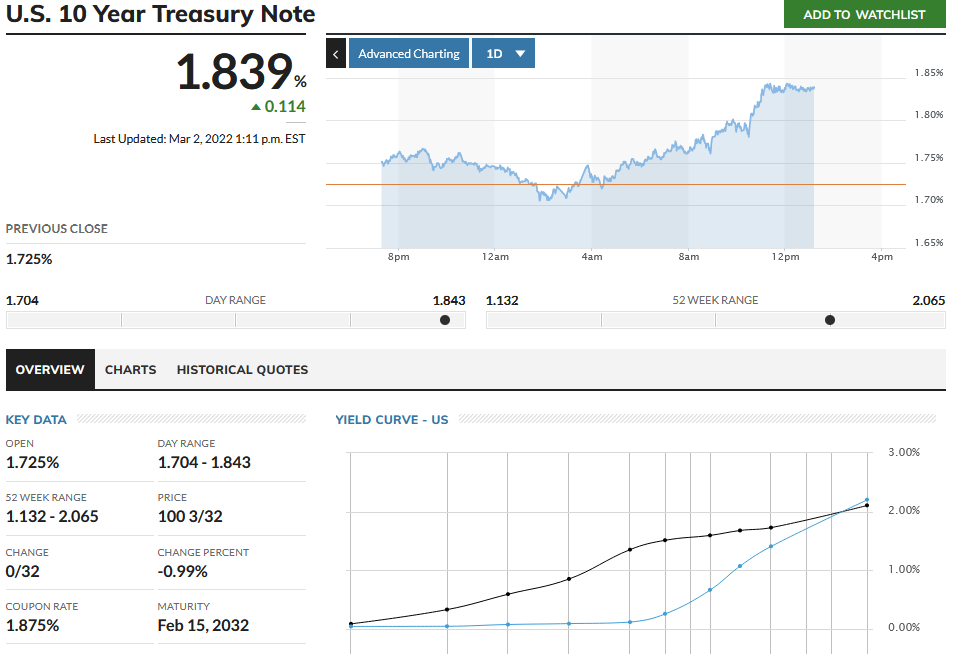Click the 1.843 high label beside Day Range bar
Viewport: 954px width, 654px height.
click(x=449, y=301)
